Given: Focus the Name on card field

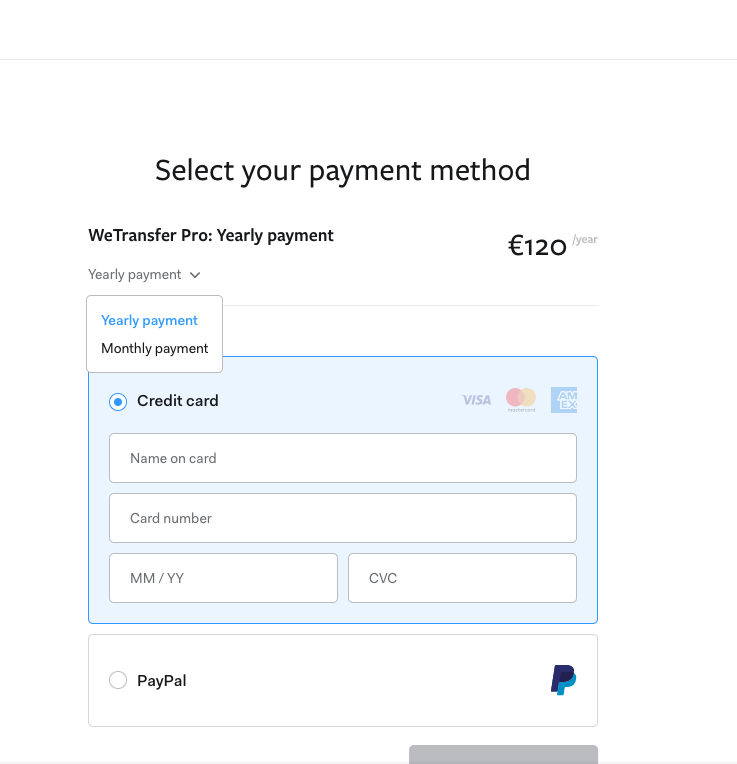Looking at the screenshot, I should tap(343, 458).
